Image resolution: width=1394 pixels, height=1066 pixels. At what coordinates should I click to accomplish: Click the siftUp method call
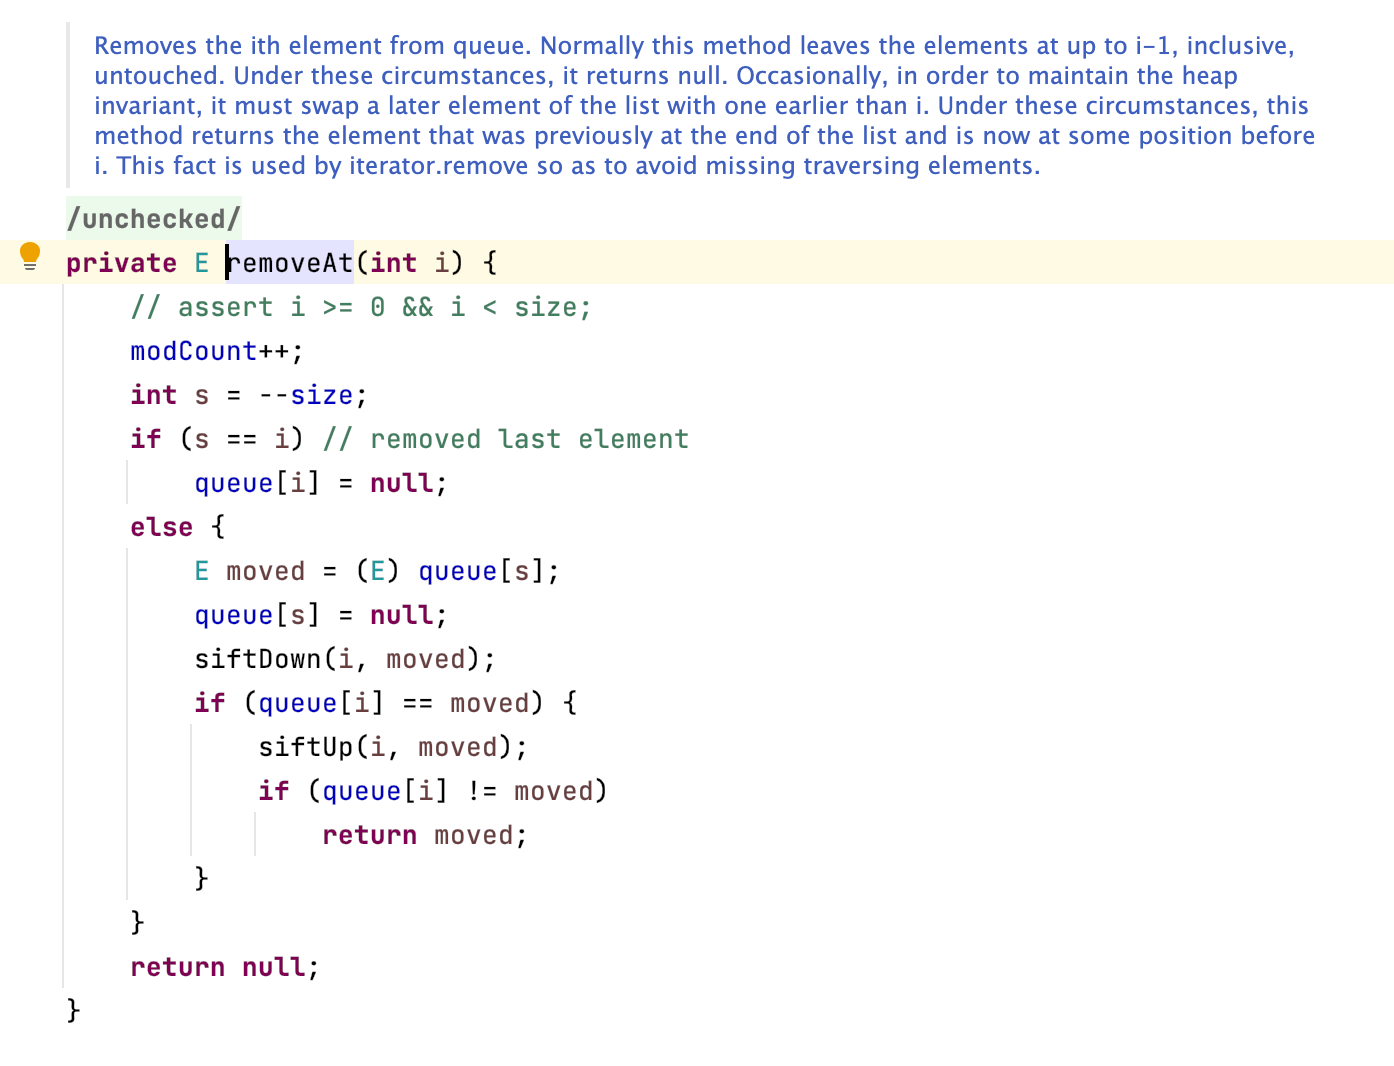click(305, 747)
